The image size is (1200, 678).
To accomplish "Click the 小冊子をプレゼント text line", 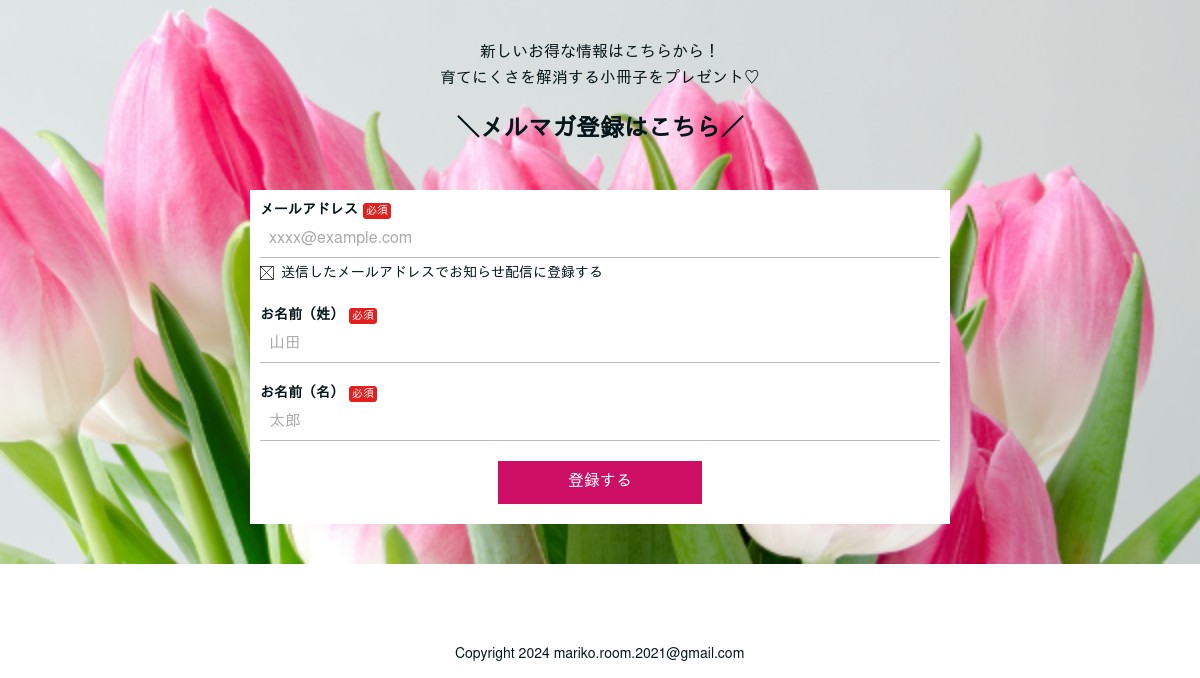I will click(x=600, y=77).
